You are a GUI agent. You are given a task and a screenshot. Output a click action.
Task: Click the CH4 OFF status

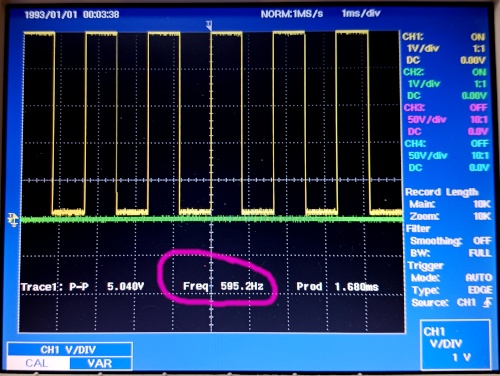479,143
